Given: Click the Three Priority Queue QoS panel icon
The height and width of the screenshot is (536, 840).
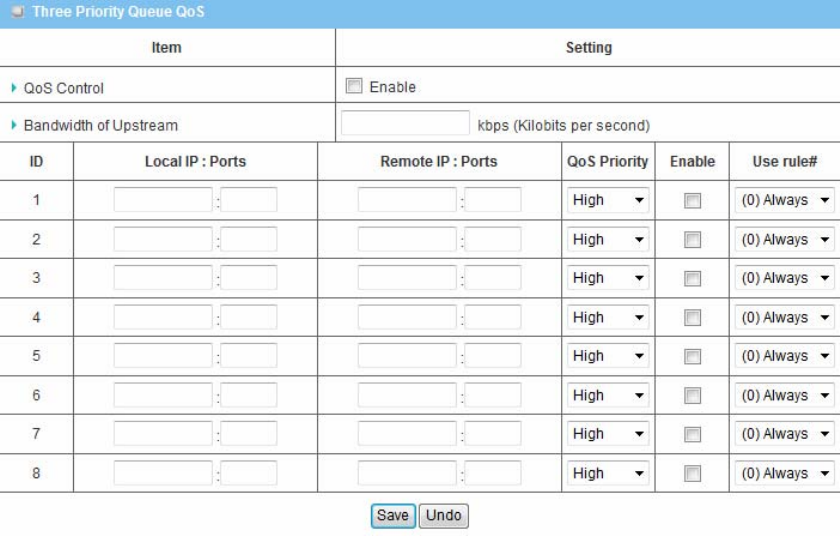Looking at the screenshot, I should 17,12.
